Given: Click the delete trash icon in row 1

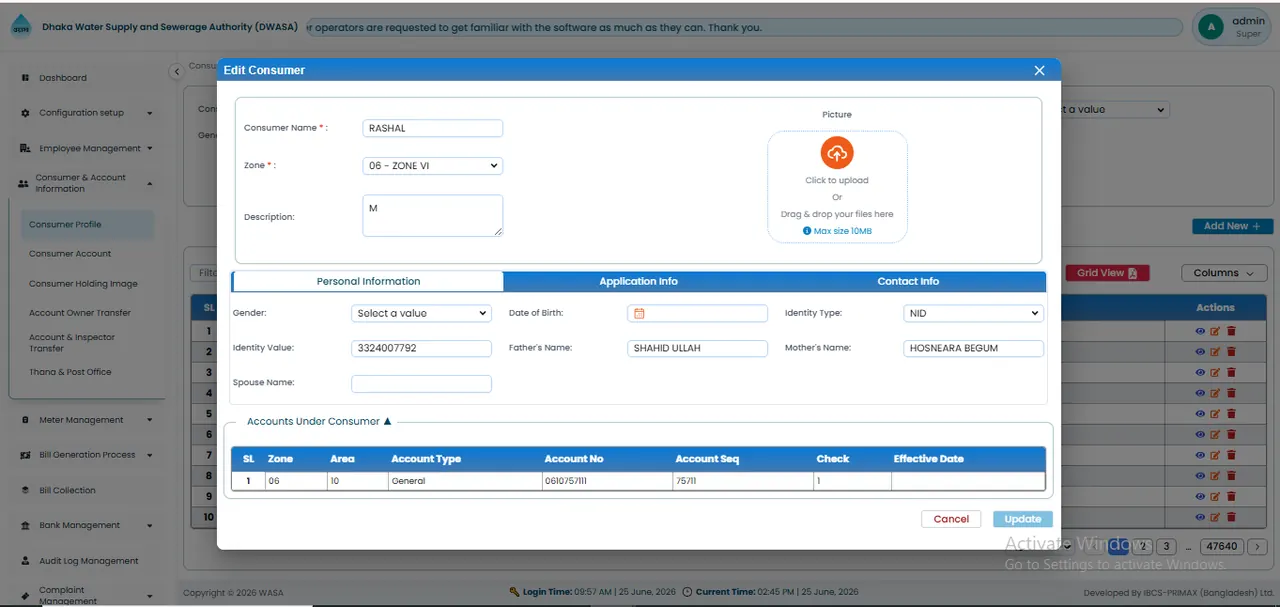Looking at the screenshot, I should [x=1231, y=331].
